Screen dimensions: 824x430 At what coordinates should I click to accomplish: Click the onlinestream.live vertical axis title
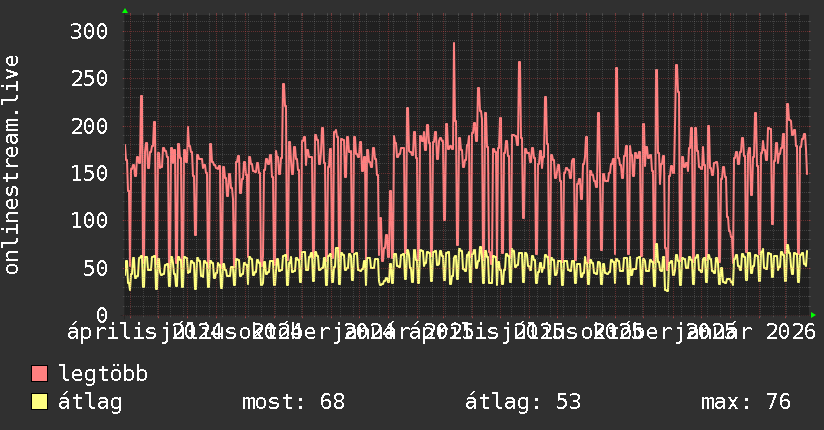12,165
